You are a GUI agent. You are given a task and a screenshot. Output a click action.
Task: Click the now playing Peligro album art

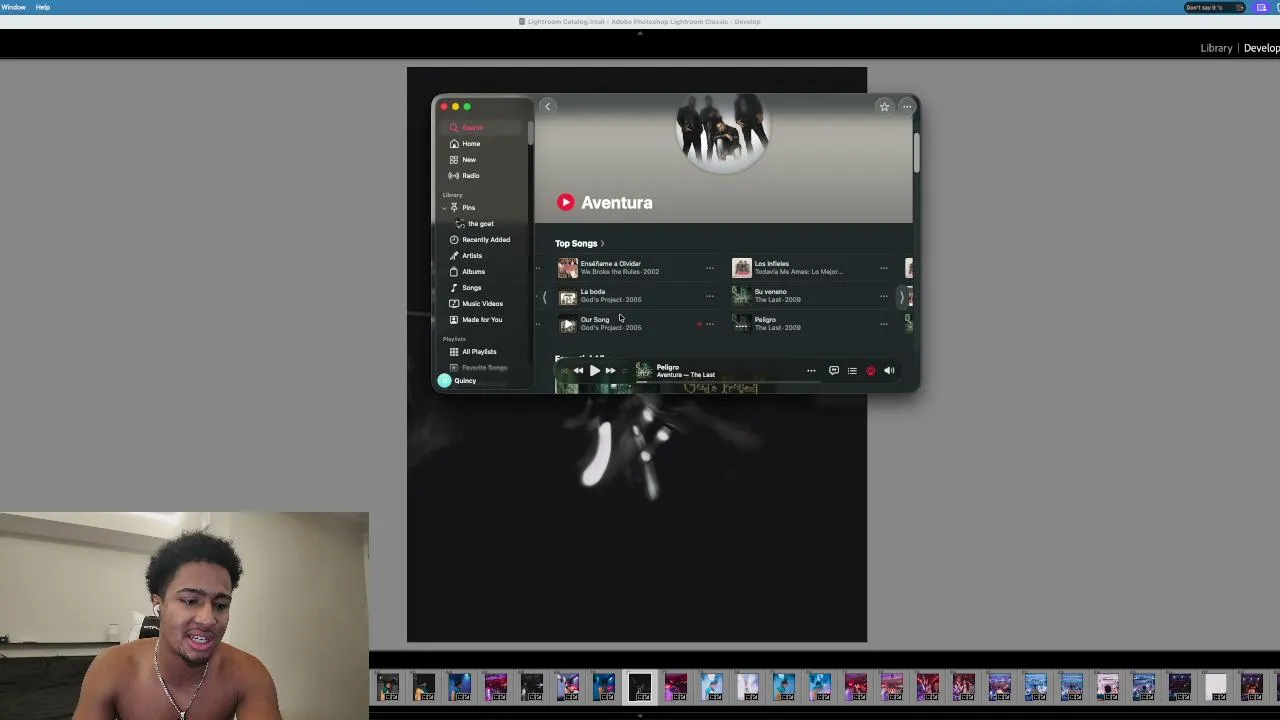(x=644, y=371)
